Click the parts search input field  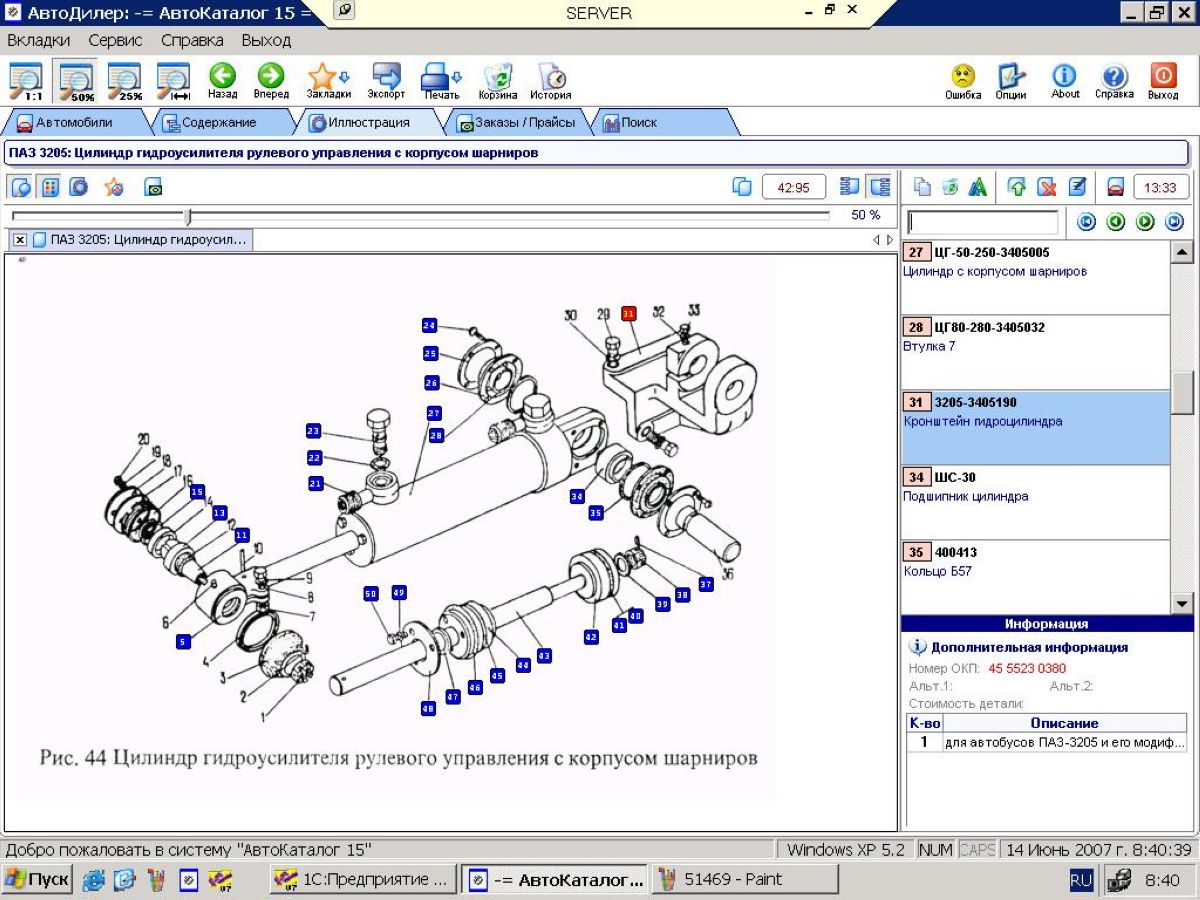(x=982, y=222)
